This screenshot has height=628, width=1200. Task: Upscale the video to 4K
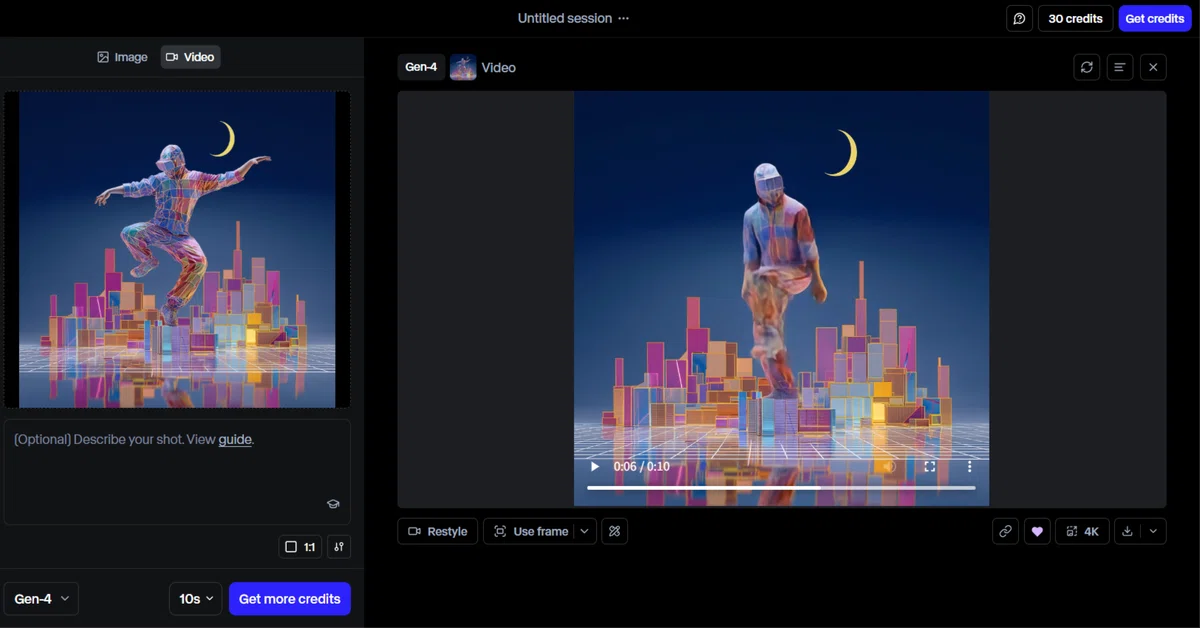pyautogui.click(x=1082, y=531)
